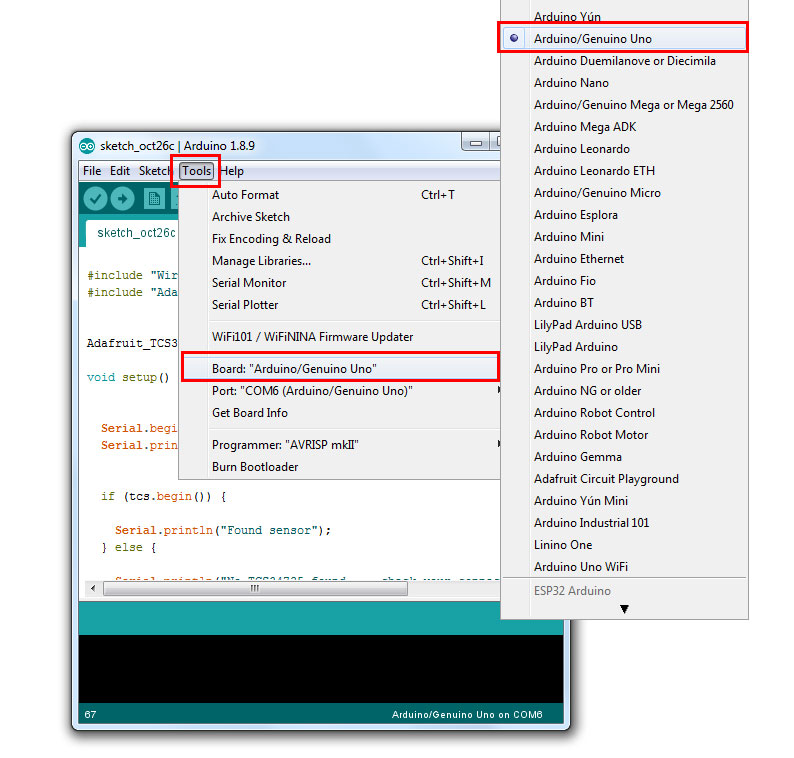Click the Verify checkmark toolbar icon

click(x=95, y=198)
